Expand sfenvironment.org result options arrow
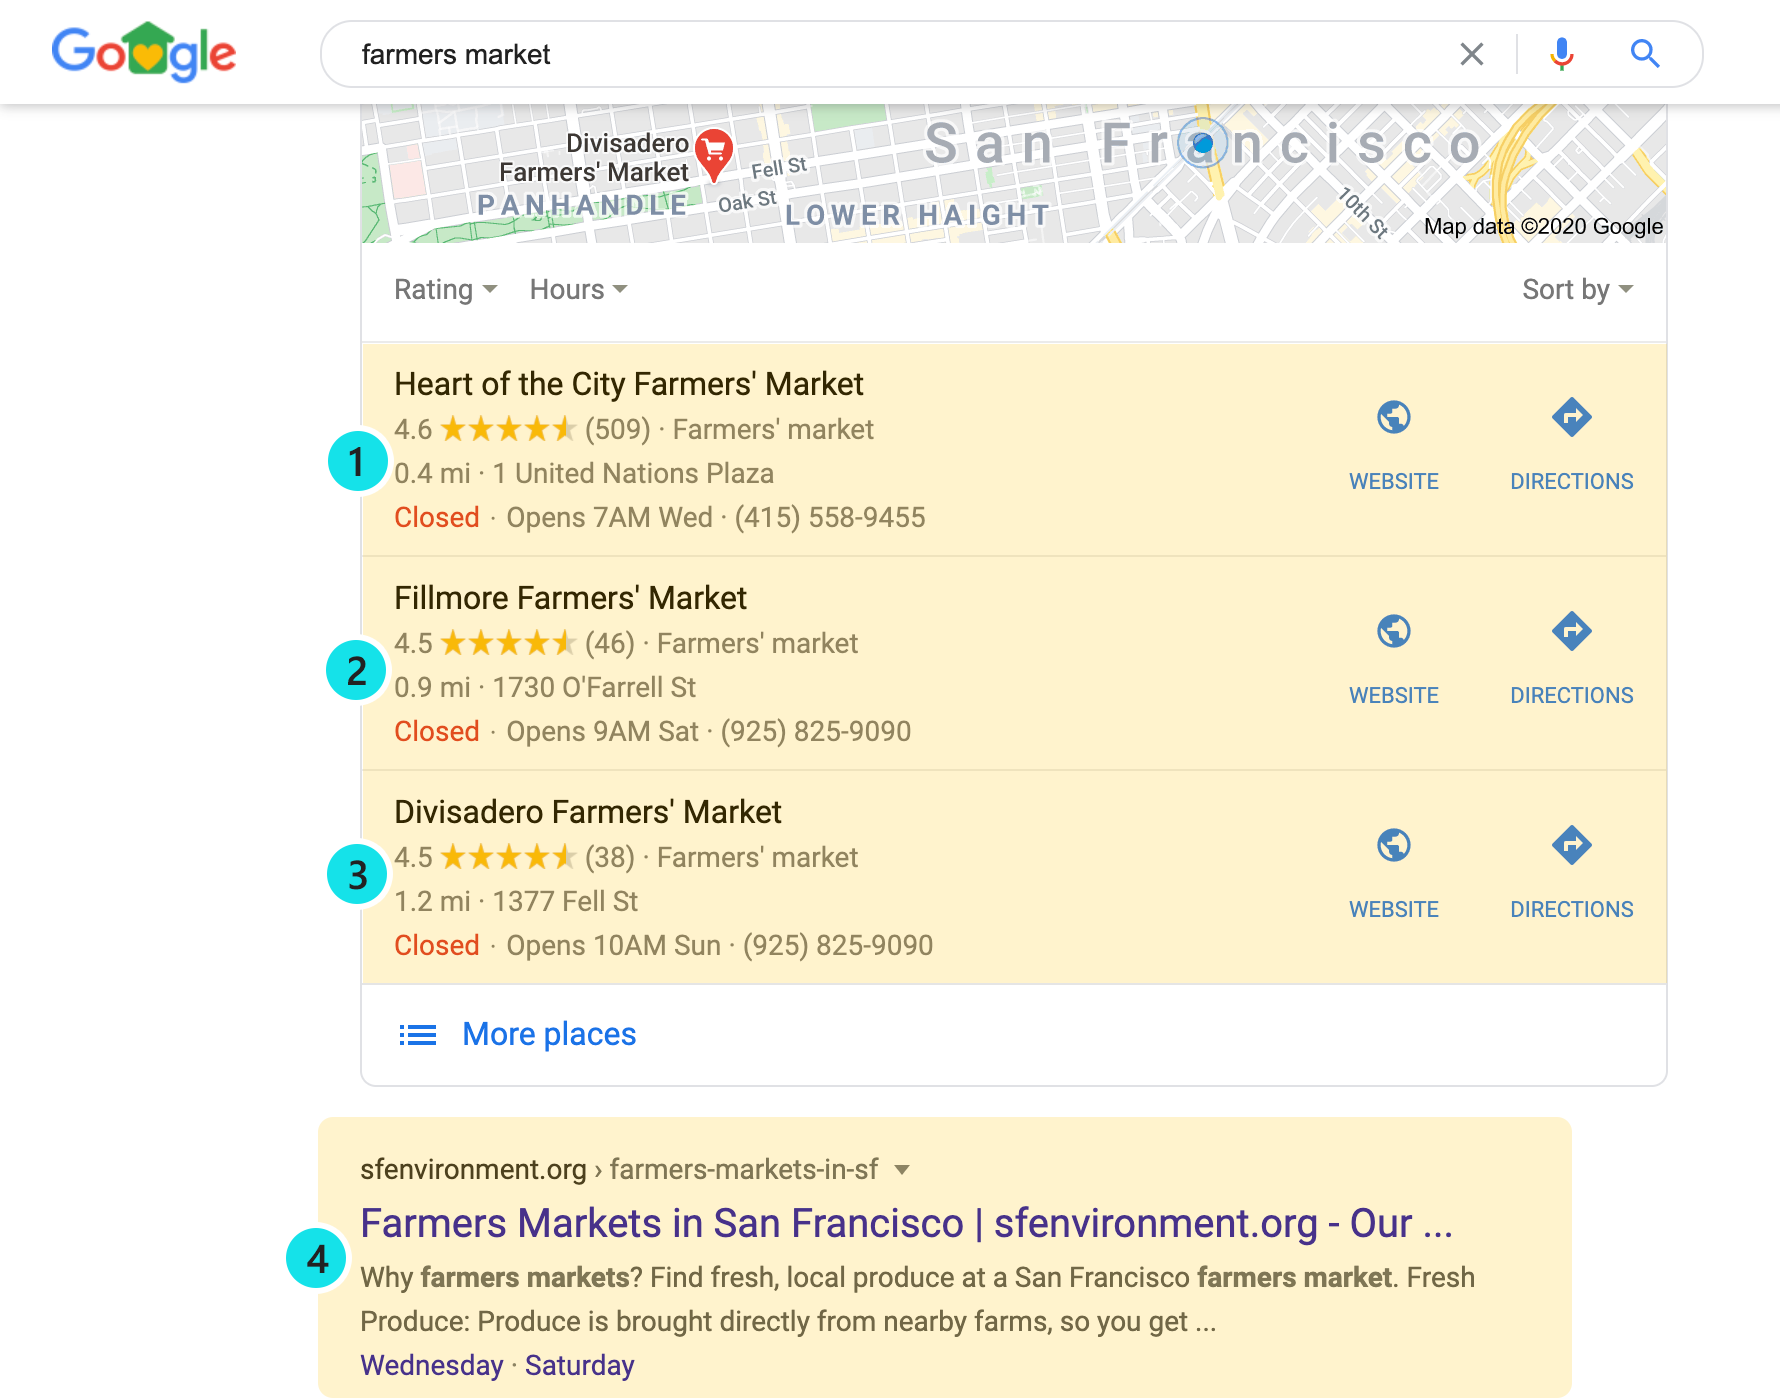The image size is (1780, 1400). [x=901, y=1170]
